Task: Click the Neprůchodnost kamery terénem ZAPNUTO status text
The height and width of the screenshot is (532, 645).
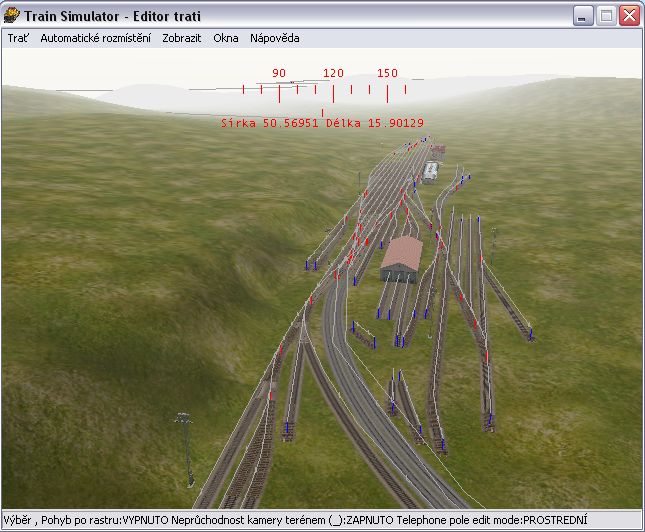Action: (282, 520)
